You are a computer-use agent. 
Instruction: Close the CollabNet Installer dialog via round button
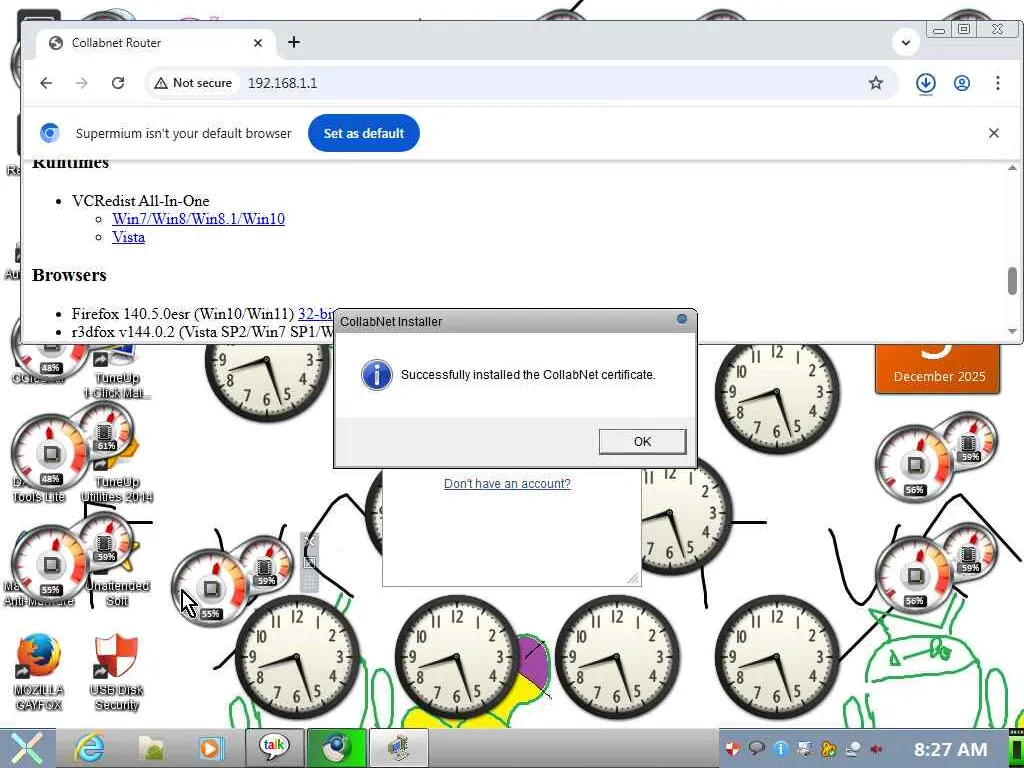(682, 319)
